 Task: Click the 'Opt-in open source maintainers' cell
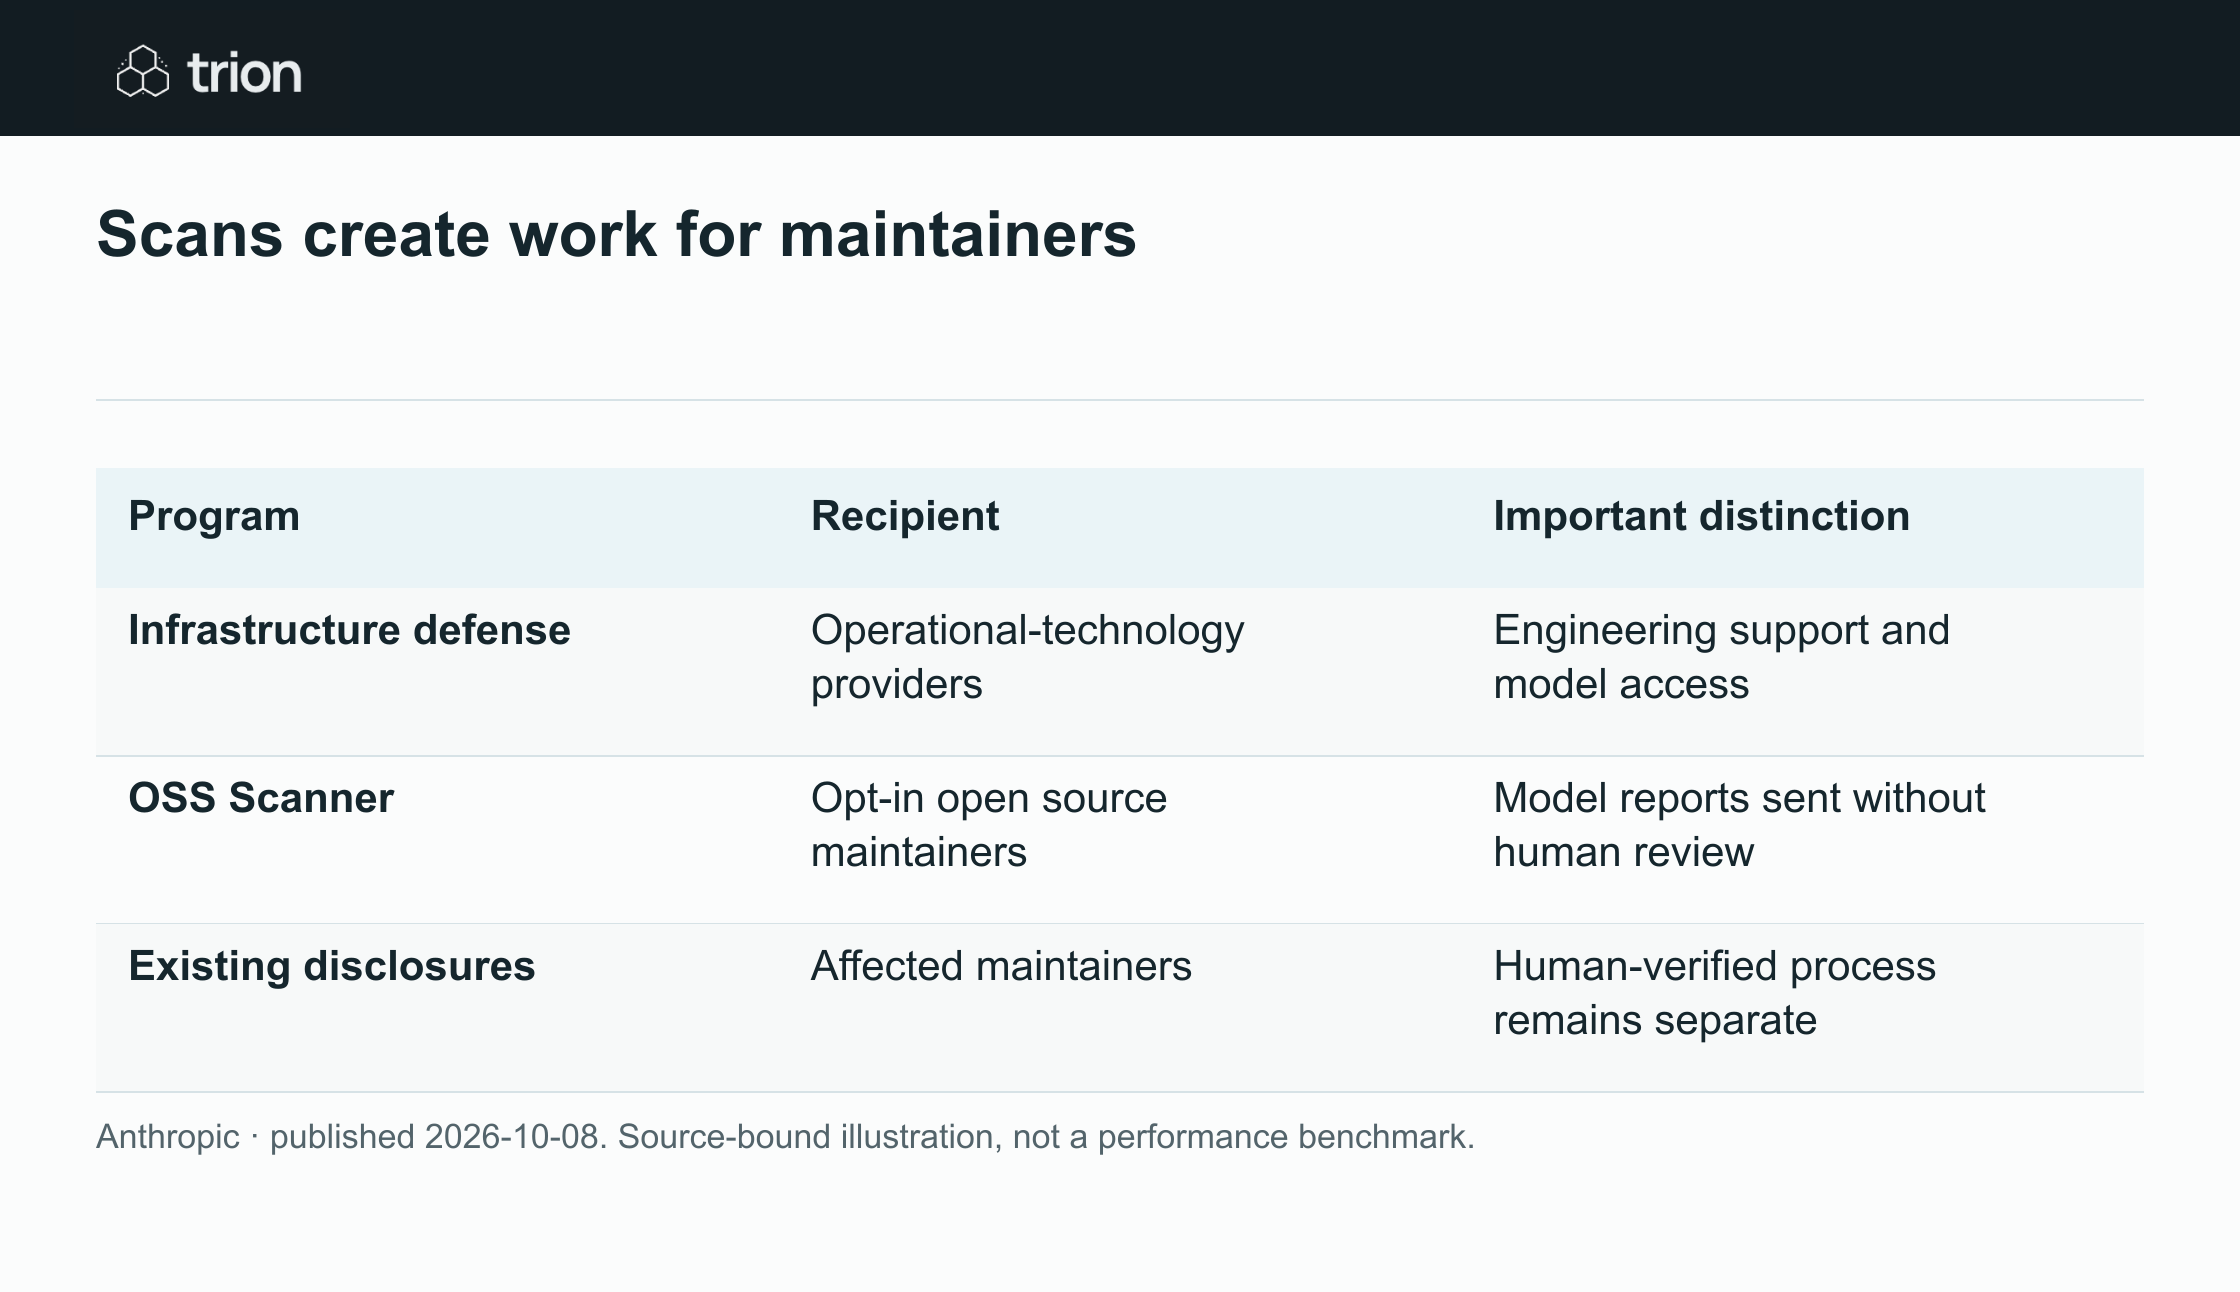click(988, 825)
